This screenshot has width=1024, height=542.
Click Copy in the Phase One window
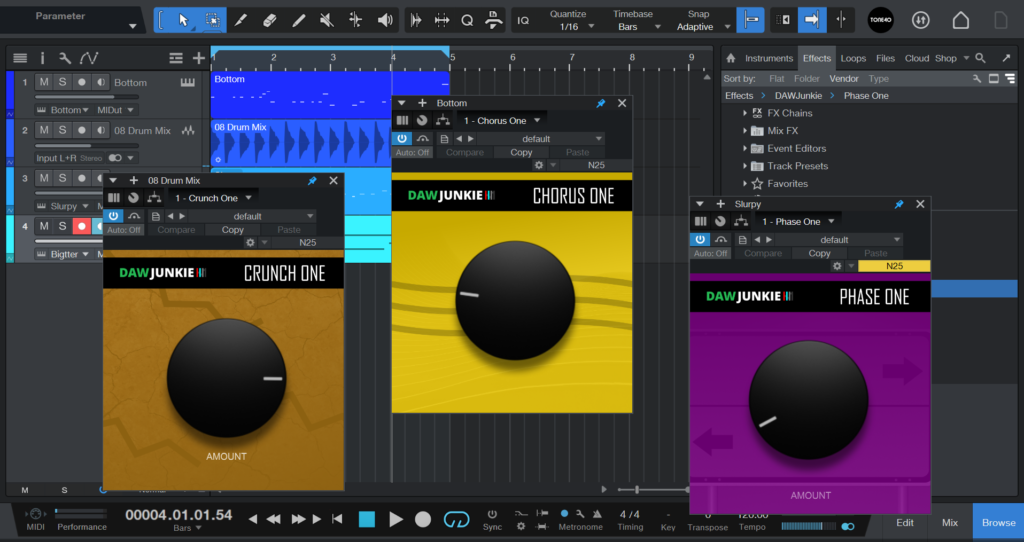819,253
